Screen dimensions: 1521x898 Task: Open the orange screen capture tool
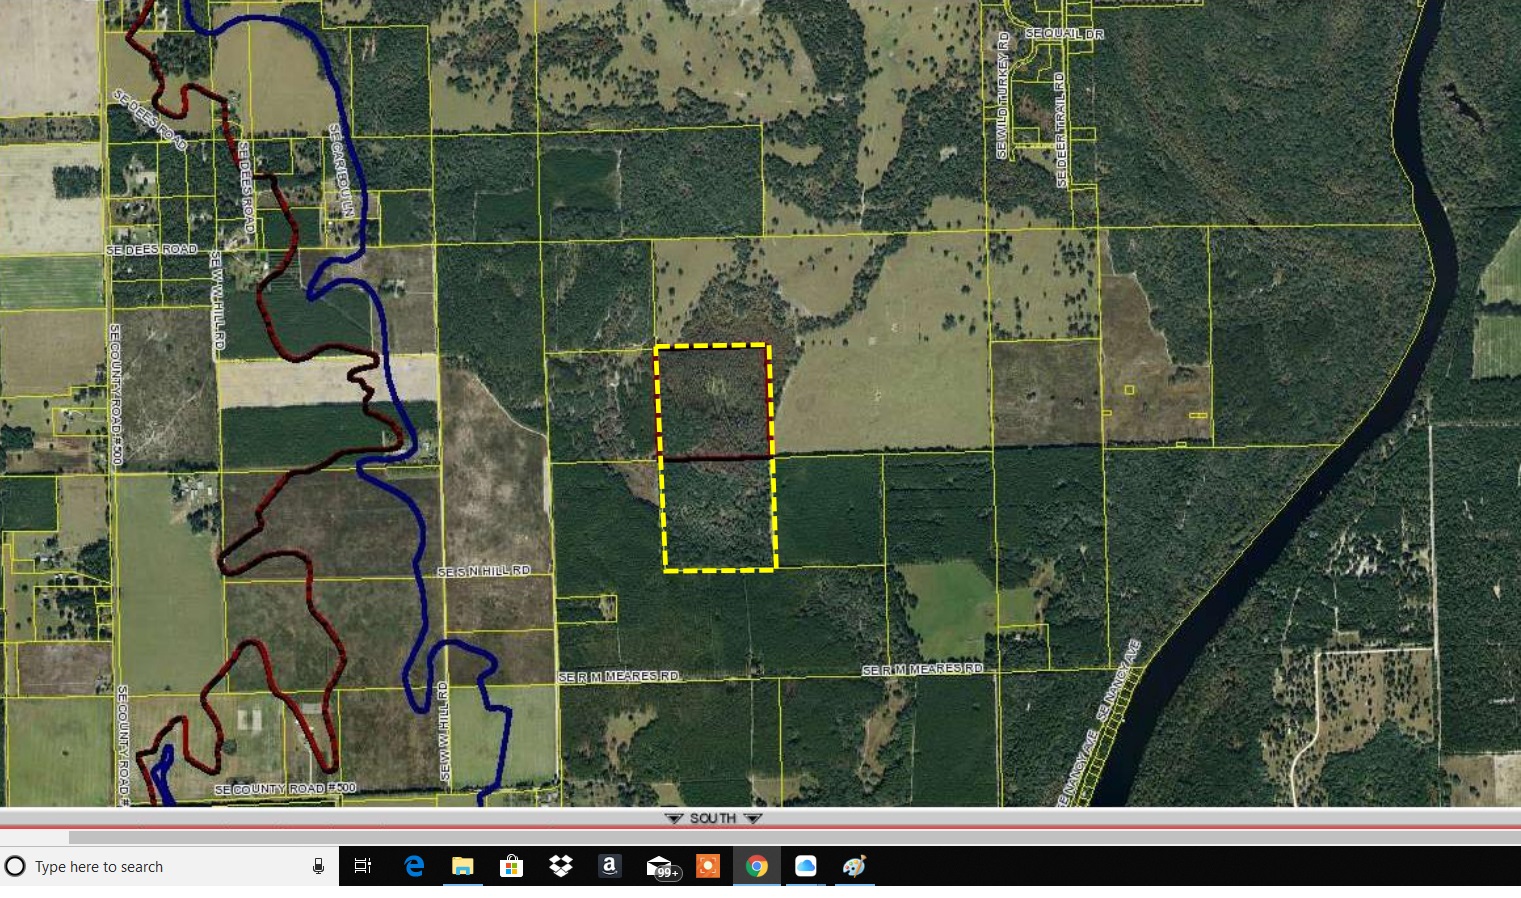[708, 866]
